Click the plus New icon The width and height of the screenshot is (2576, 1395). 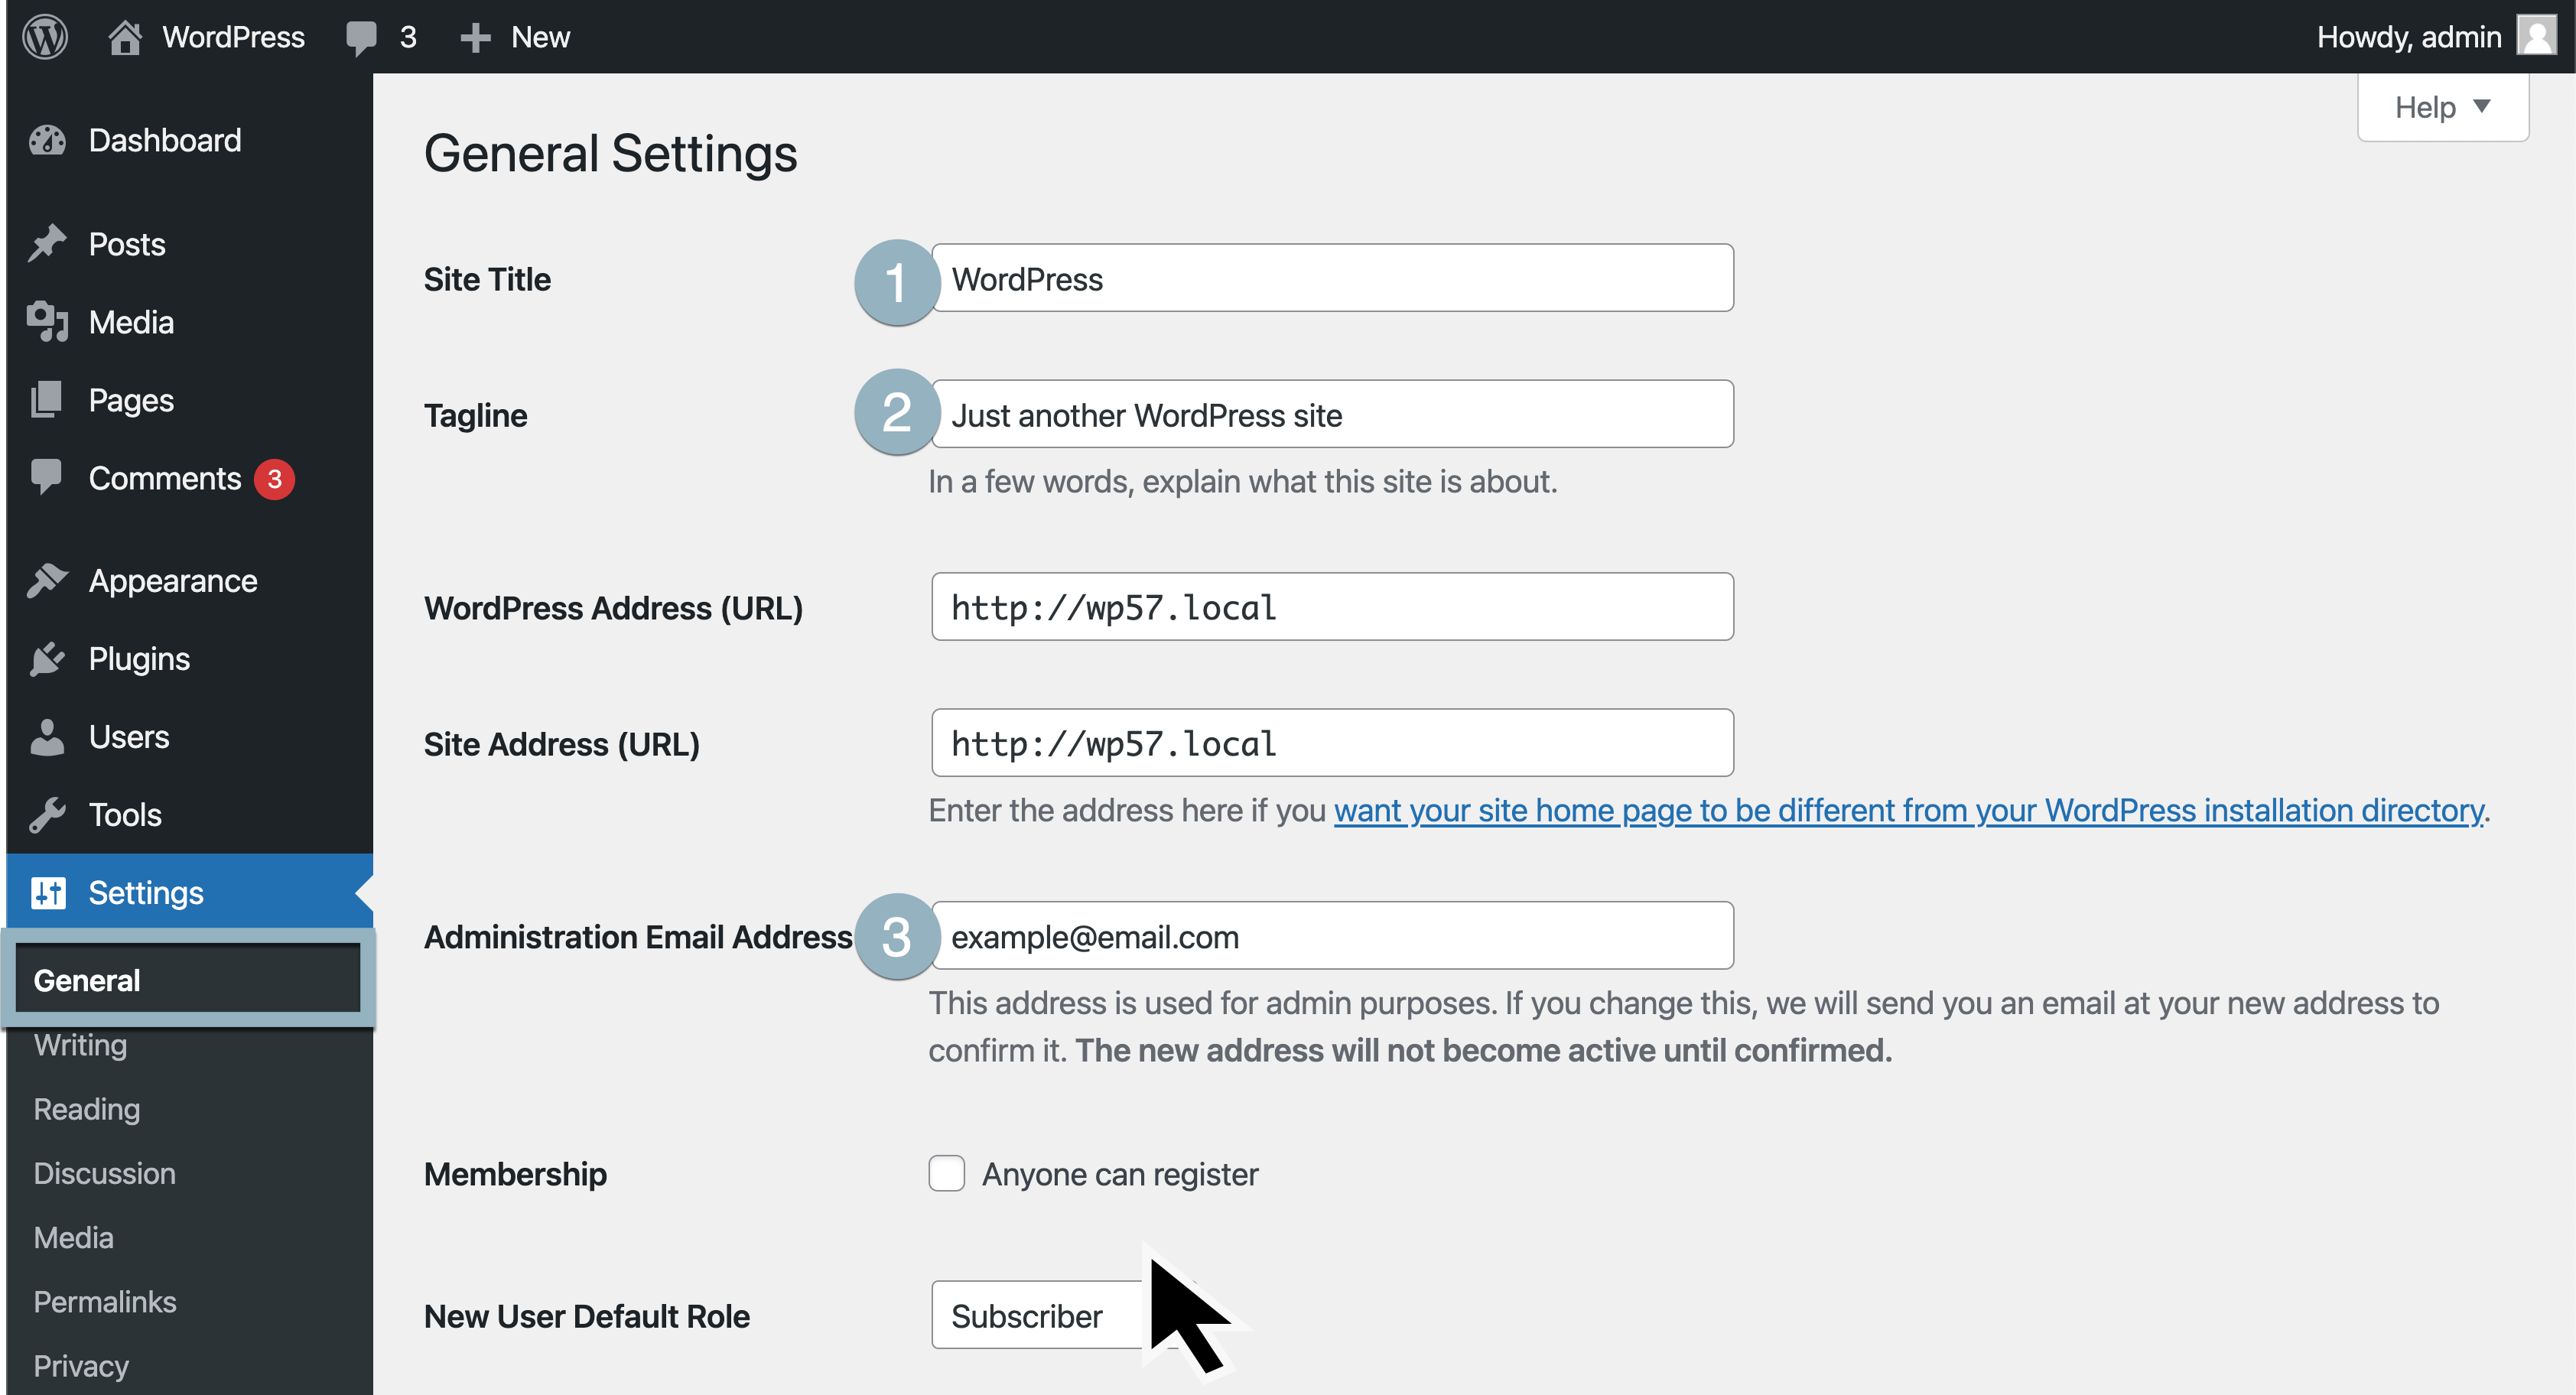pyautogui.click(x=475, y=37)
